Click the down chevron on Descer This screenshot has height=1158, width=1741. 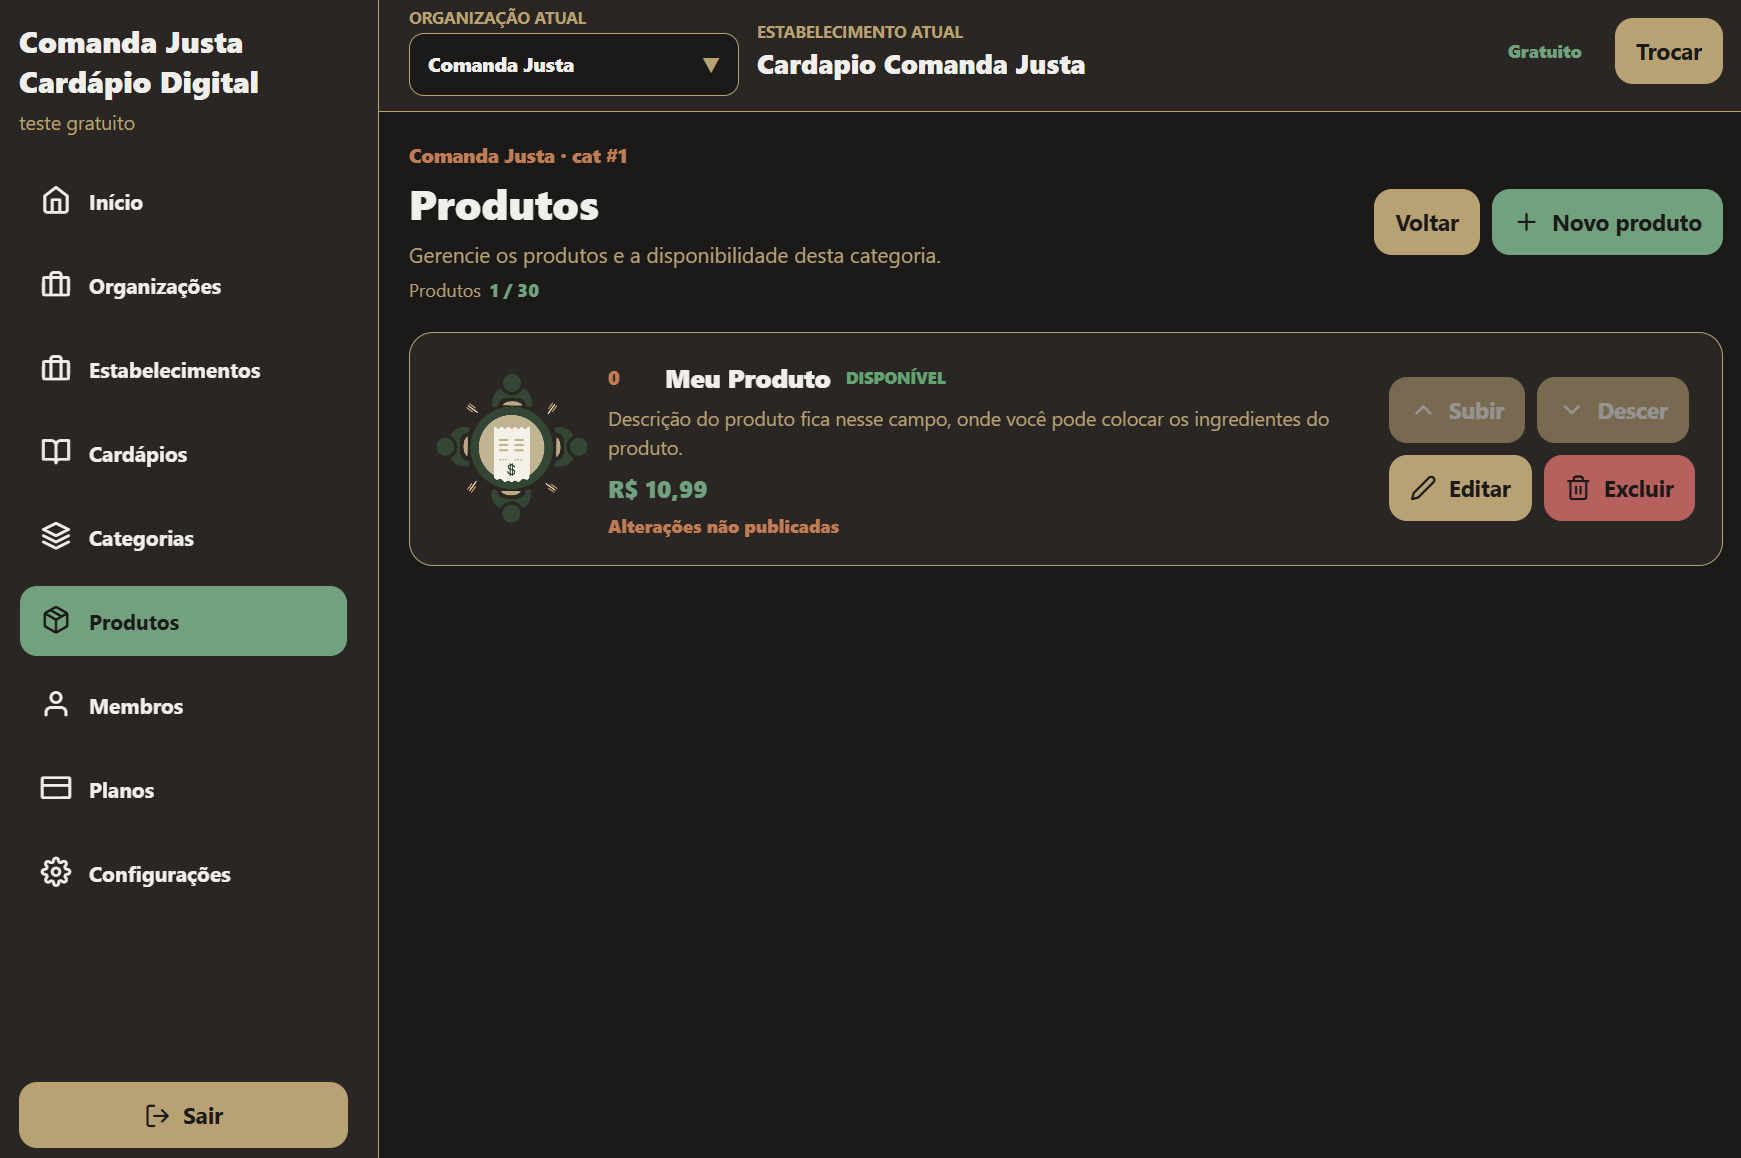[x=1572, y=410]
